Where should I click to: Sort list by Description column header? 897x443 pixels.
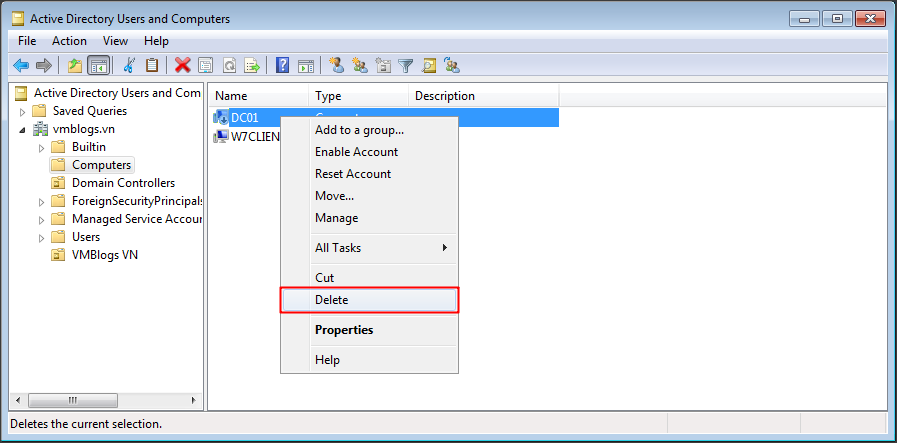[x=445, y=96]
